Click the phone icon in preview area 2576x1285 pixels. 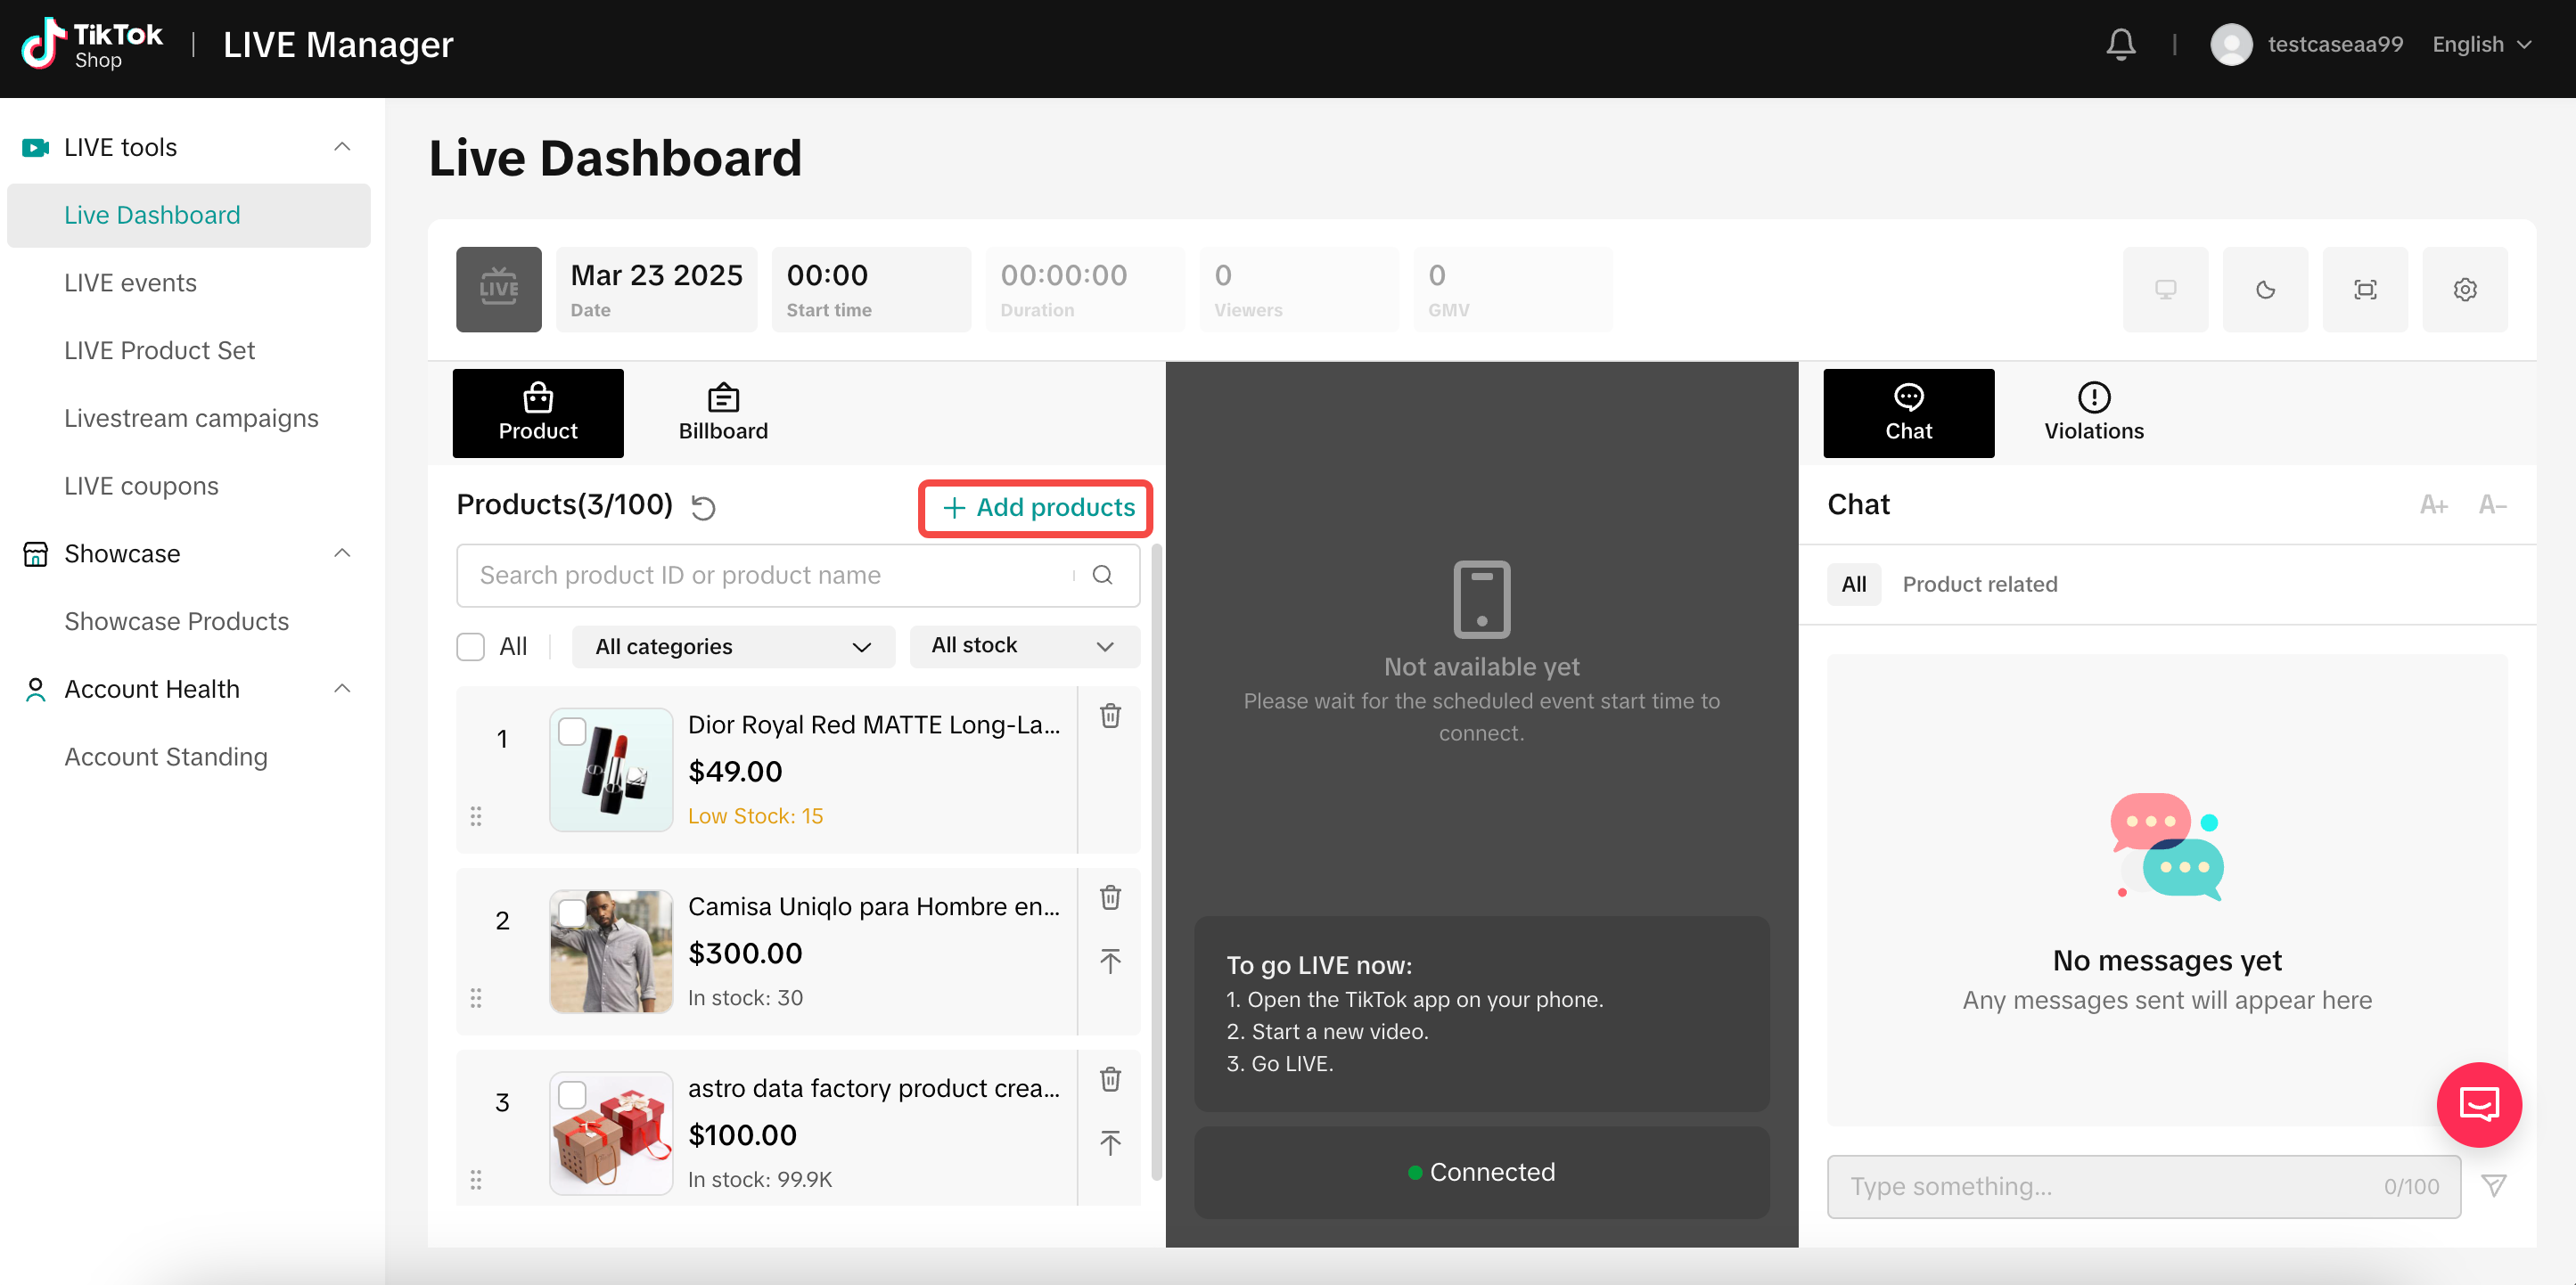pos(1481,599)
